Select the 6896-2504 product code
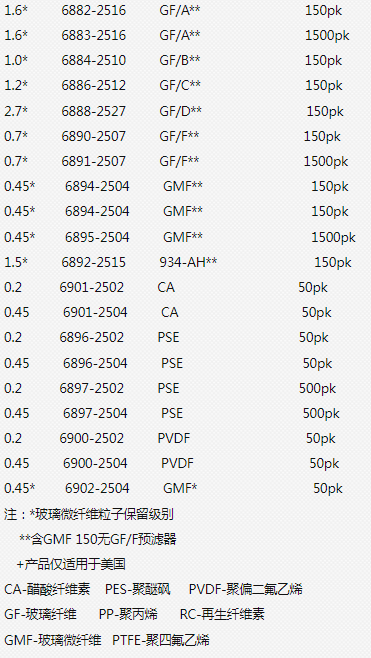This screenshot has width=371, height=658. (95, 363)
